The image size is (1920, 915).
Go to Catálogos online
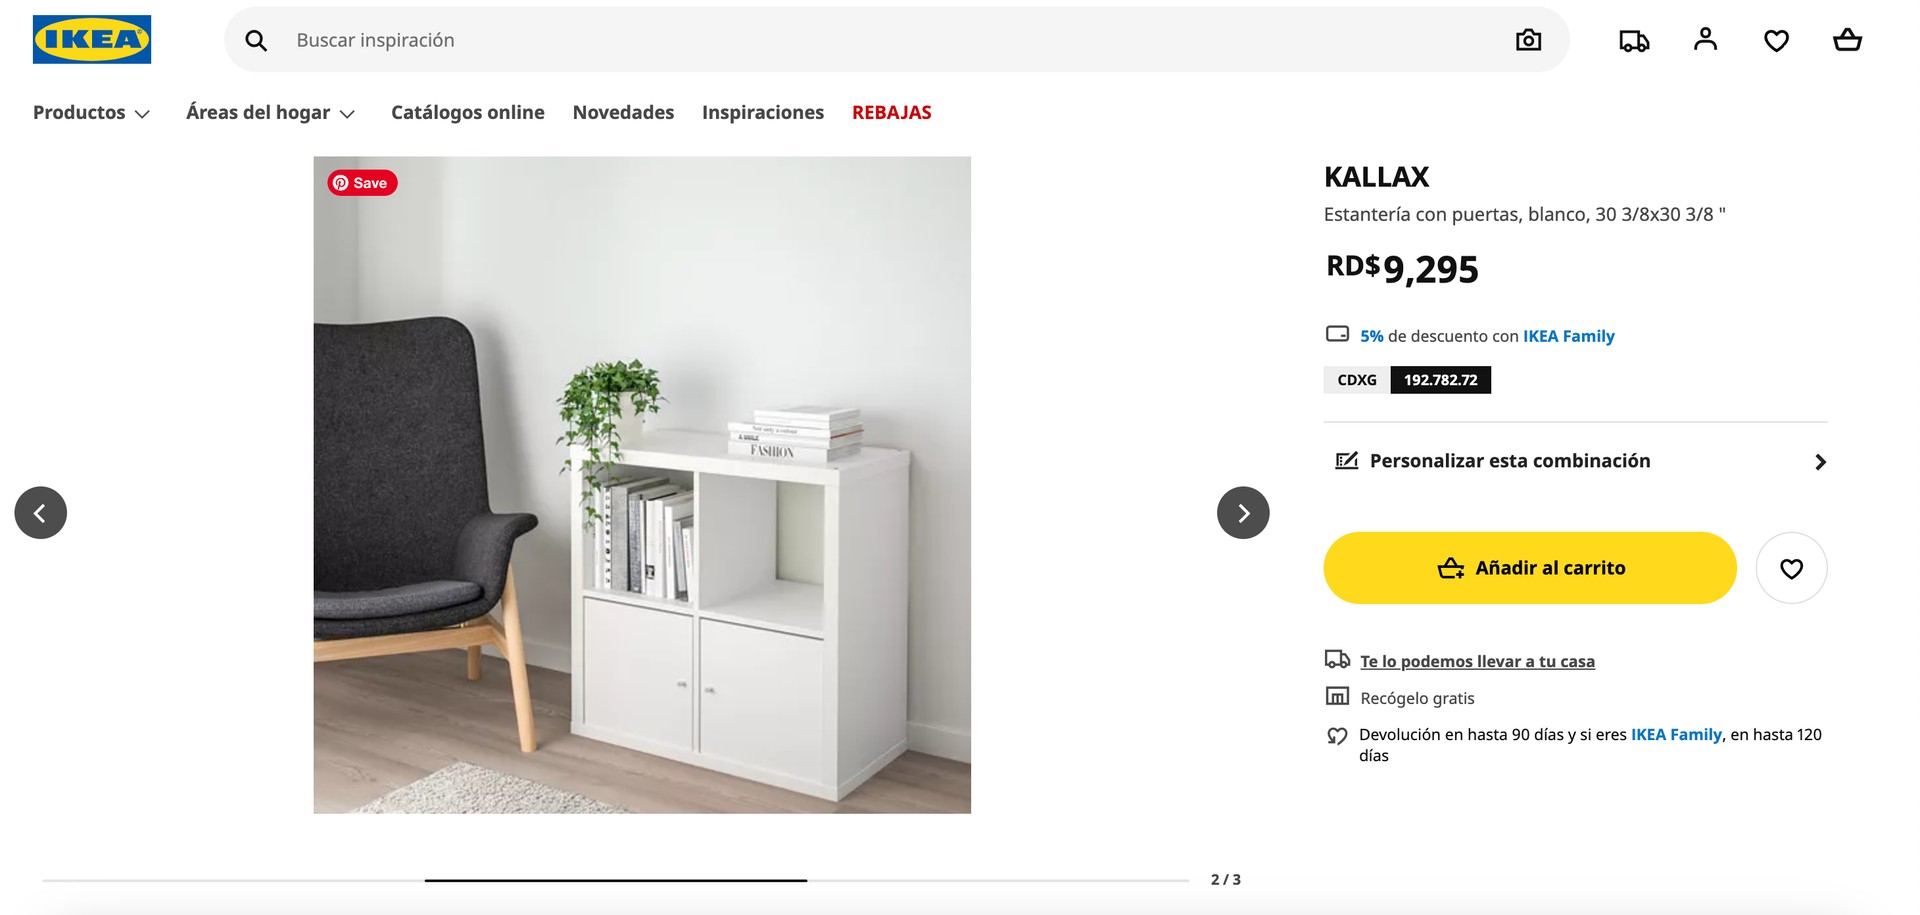468,113
